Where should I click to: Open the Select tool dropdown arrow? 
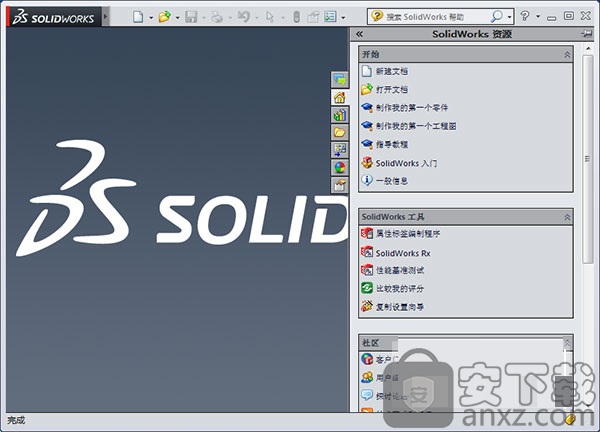[283, 18]
